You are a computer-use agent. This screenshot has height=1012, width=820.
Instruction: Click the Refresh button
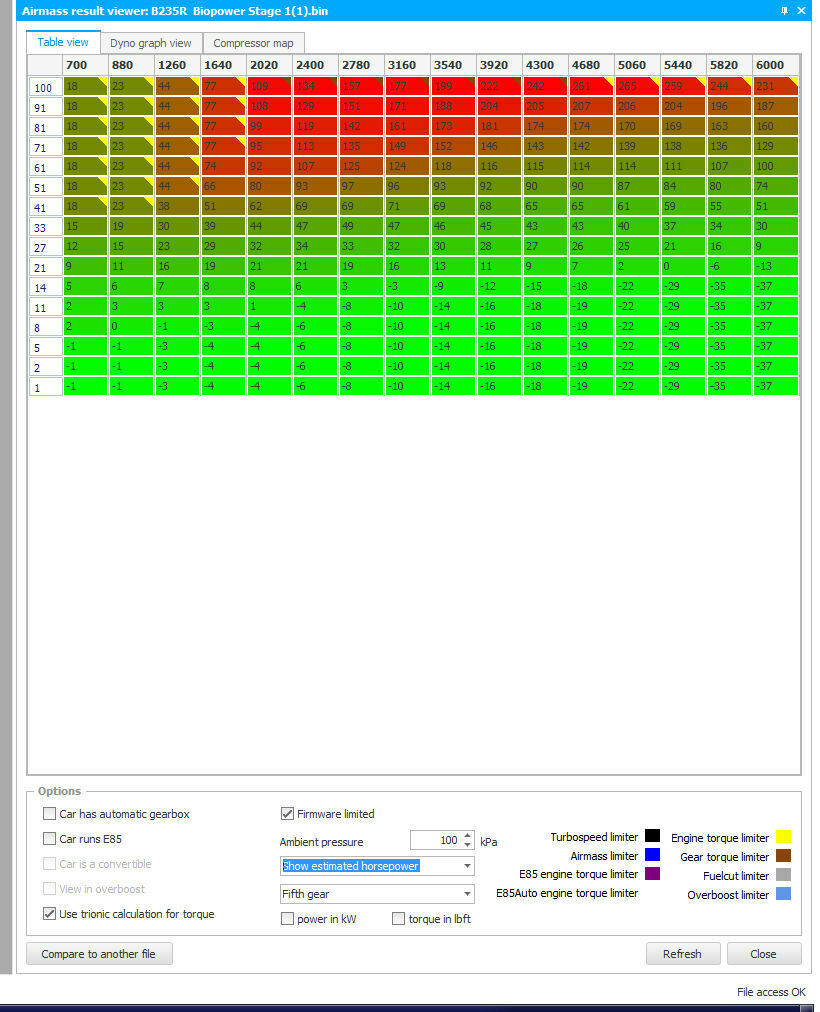pos(682,954)
